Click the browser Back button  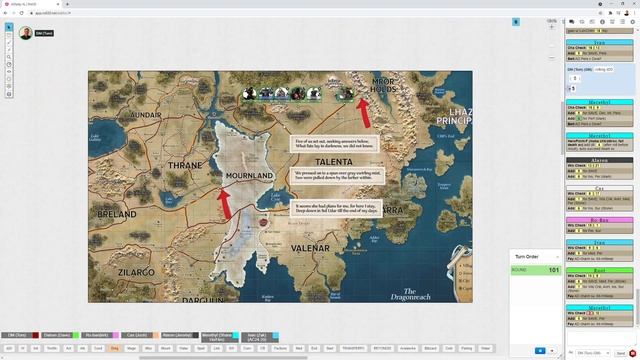(5, 13)
